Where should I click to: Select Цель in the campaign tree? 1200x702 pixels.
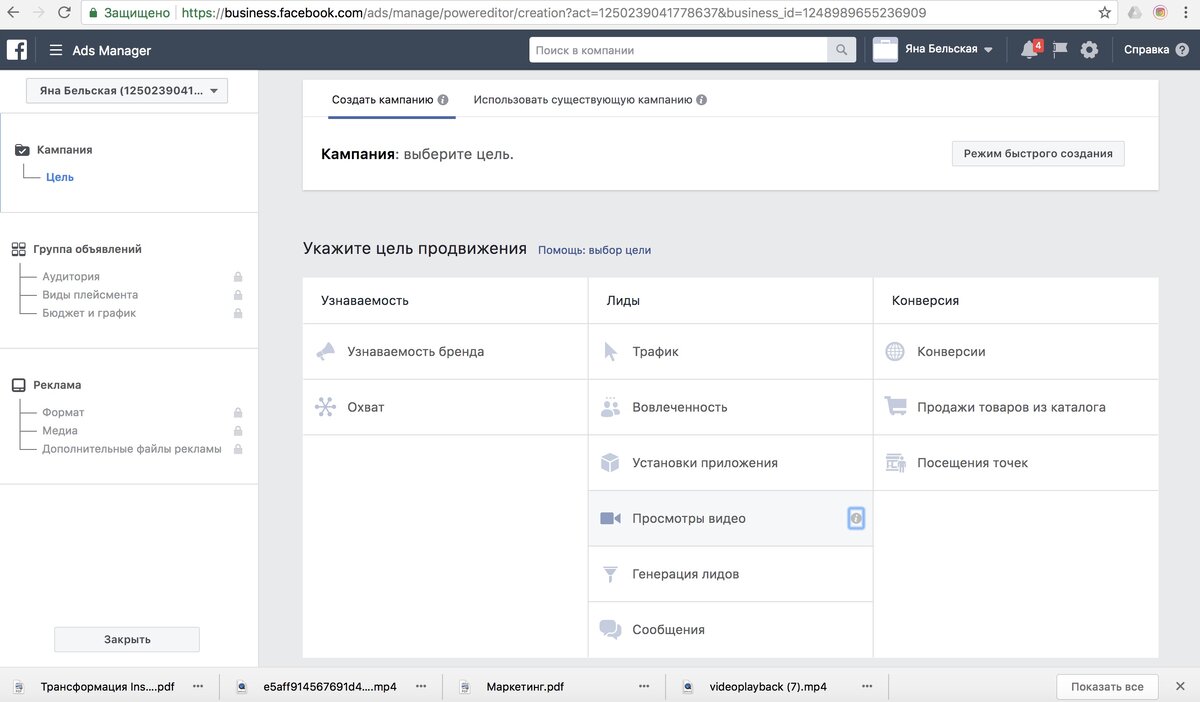[x=60, y=177]
